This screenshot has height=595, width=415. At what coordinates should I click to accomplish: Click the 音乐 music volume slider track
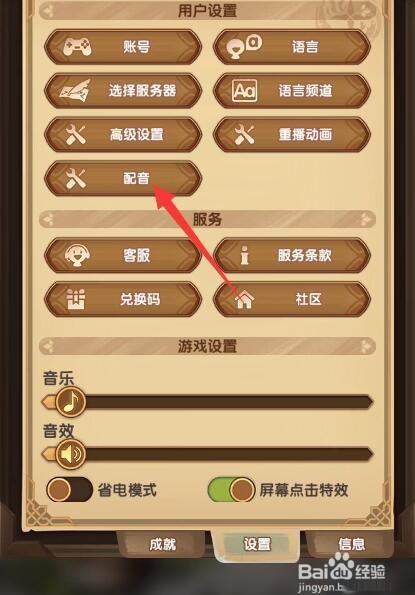208,402
